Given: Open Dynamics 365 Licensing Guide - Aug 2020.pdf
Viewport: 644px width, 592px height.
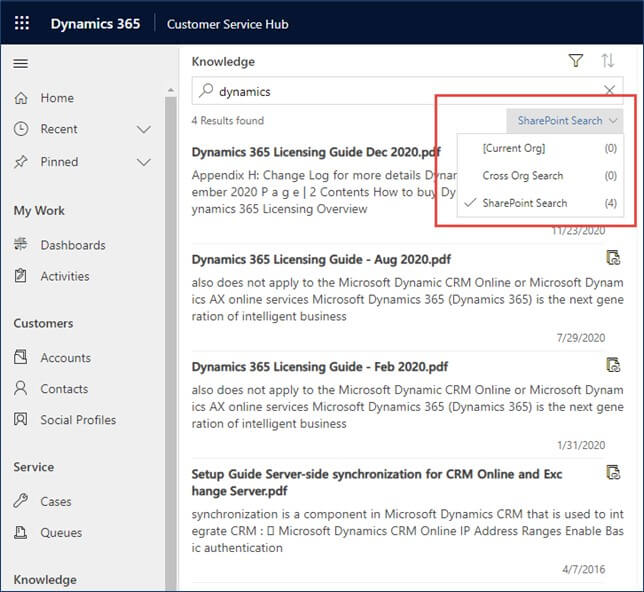Looking at the screenshot, I should 321,260.
